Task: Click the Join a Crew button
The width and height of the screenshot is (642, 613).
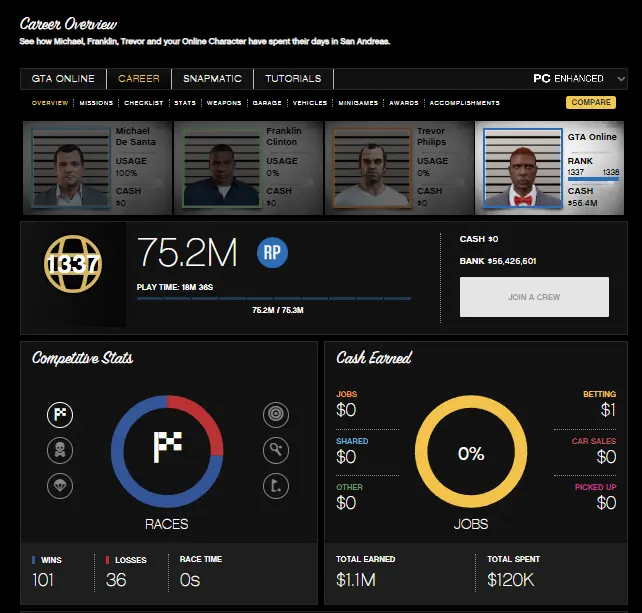Action: [534, 297]
